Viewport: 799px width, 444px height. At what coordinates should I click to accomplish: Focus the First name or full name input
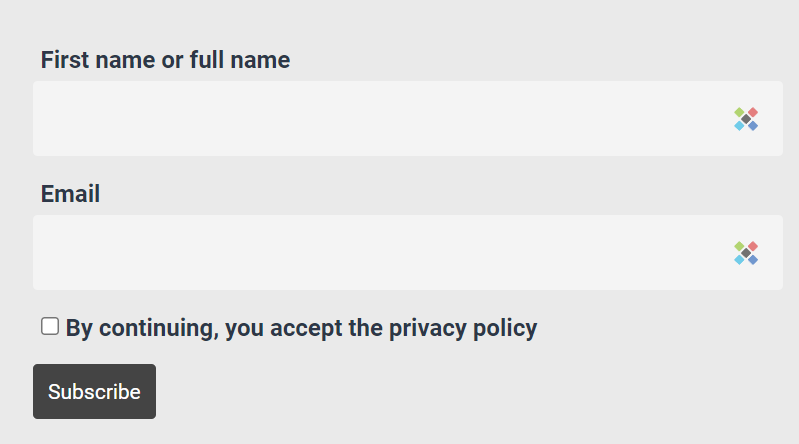[x=408, y=118]
